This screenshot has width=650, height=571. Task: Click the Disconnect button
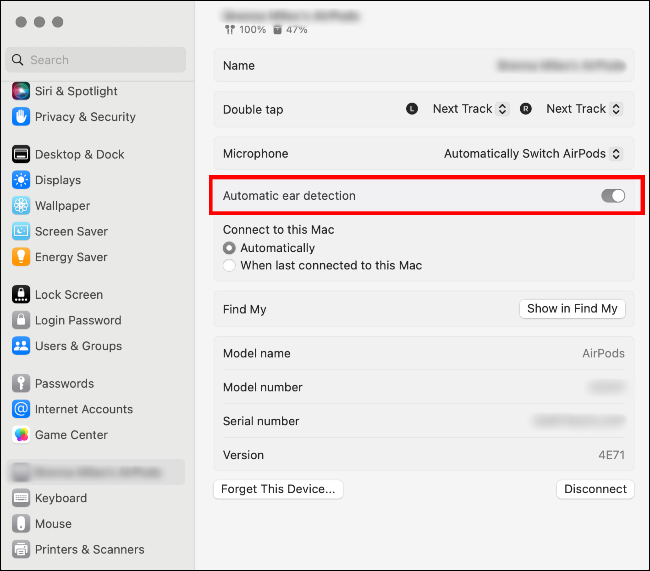point(595,489)
